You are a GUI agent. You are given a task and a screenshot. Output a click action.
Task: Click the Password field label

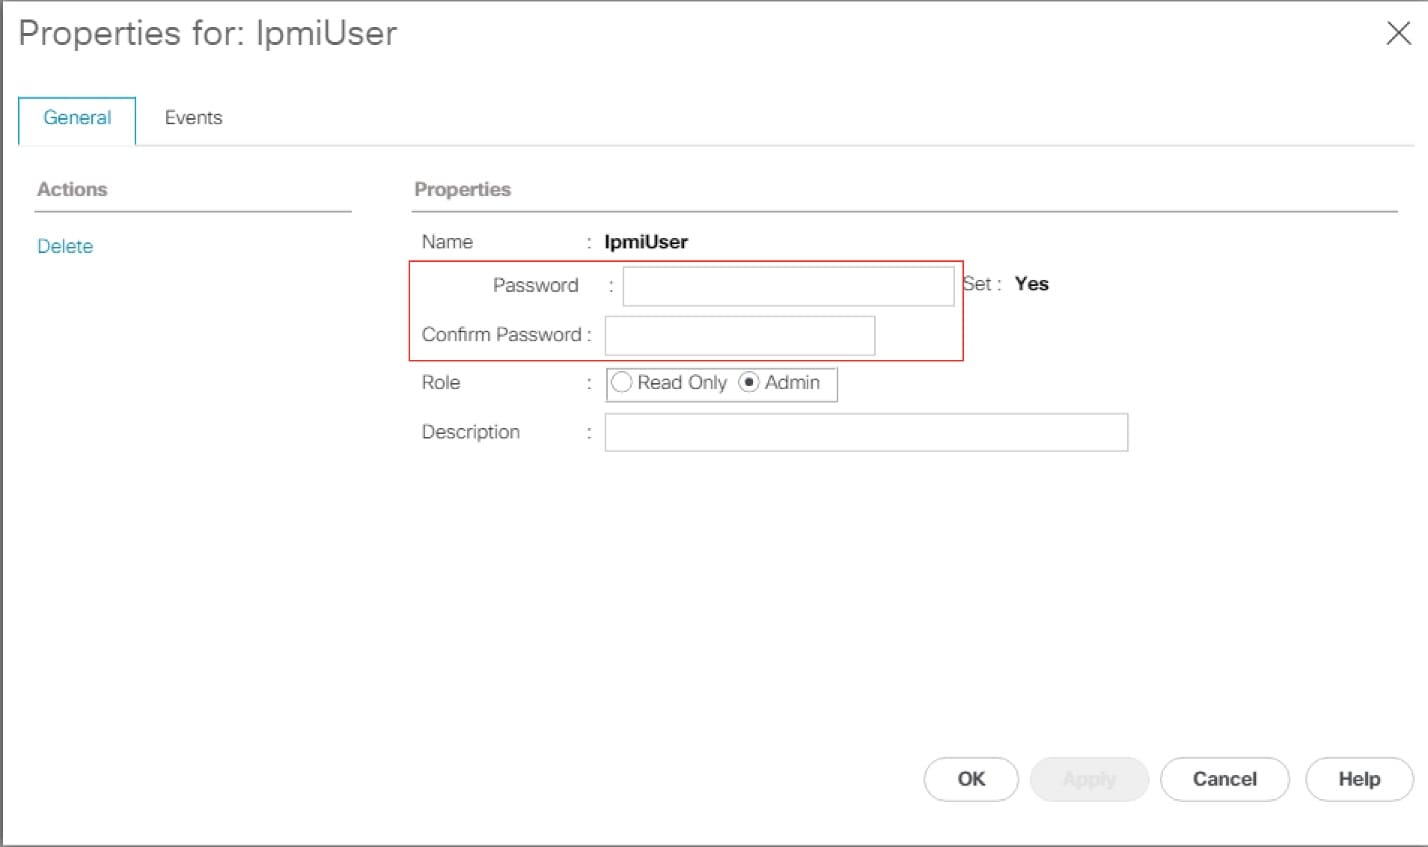click(535, 286)
